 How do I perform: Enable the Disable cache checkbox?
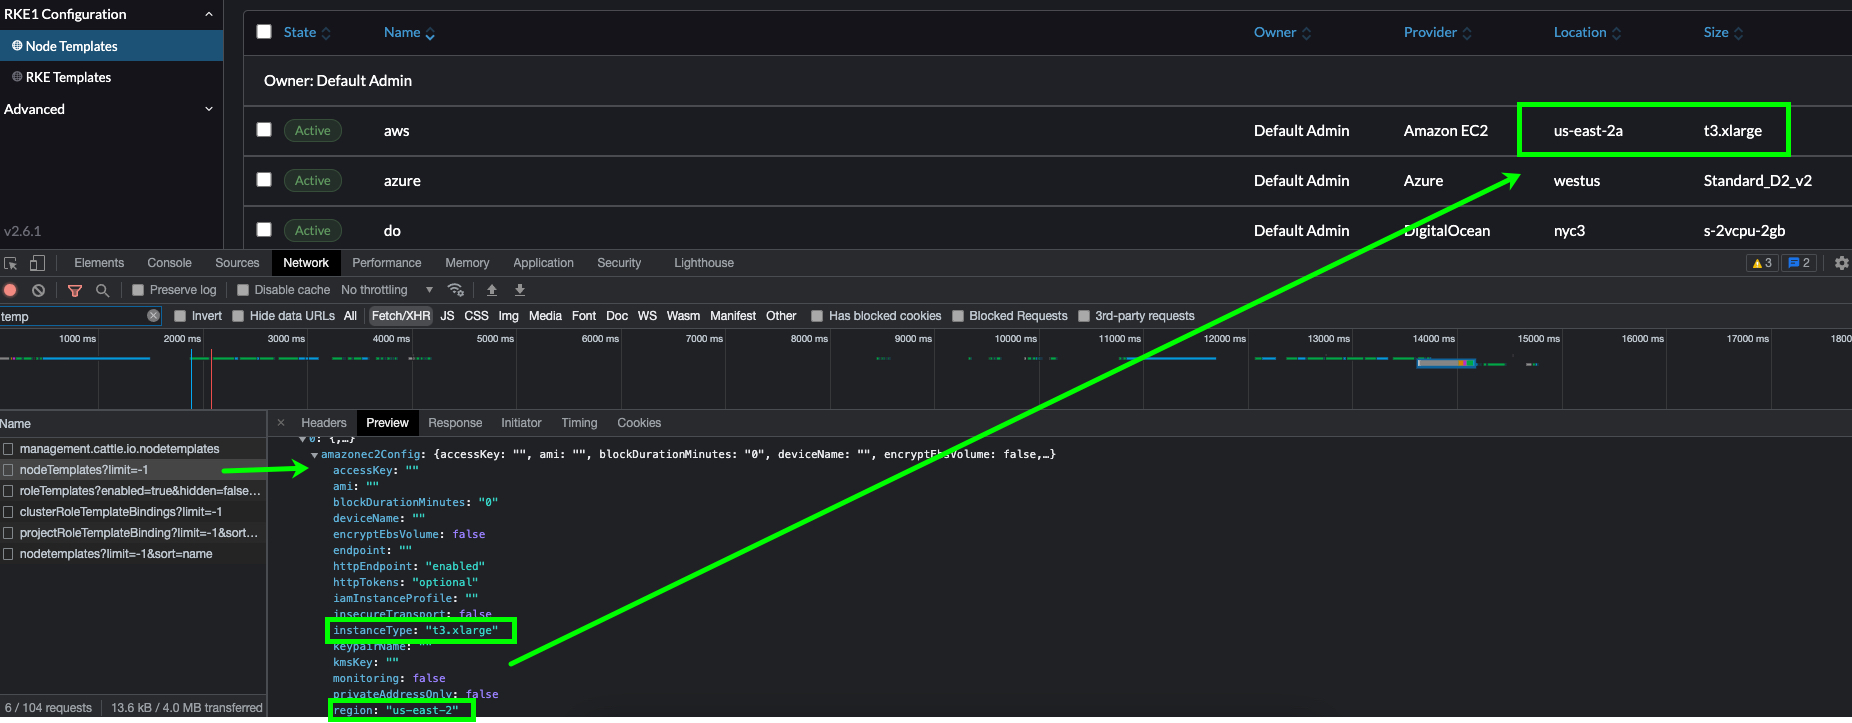tap(243, 290)
